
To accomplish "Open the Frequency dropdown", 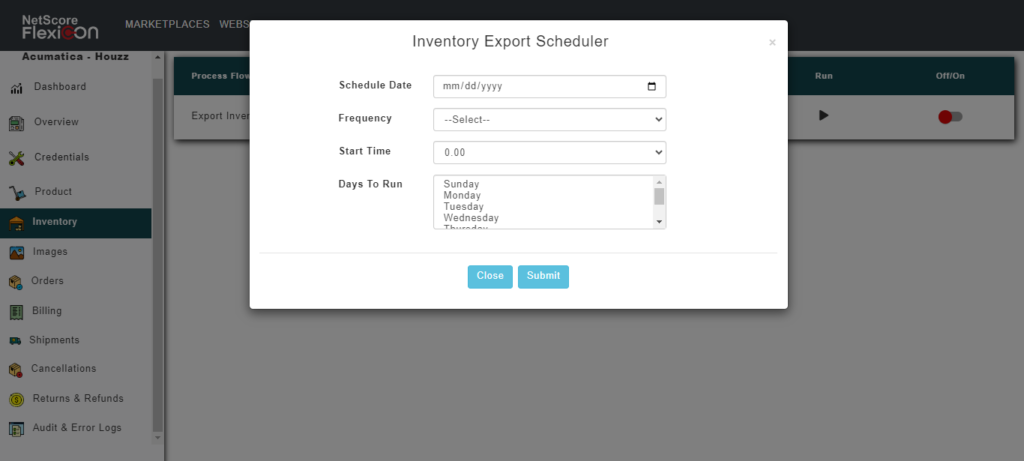I will click(x=549, y=120).
